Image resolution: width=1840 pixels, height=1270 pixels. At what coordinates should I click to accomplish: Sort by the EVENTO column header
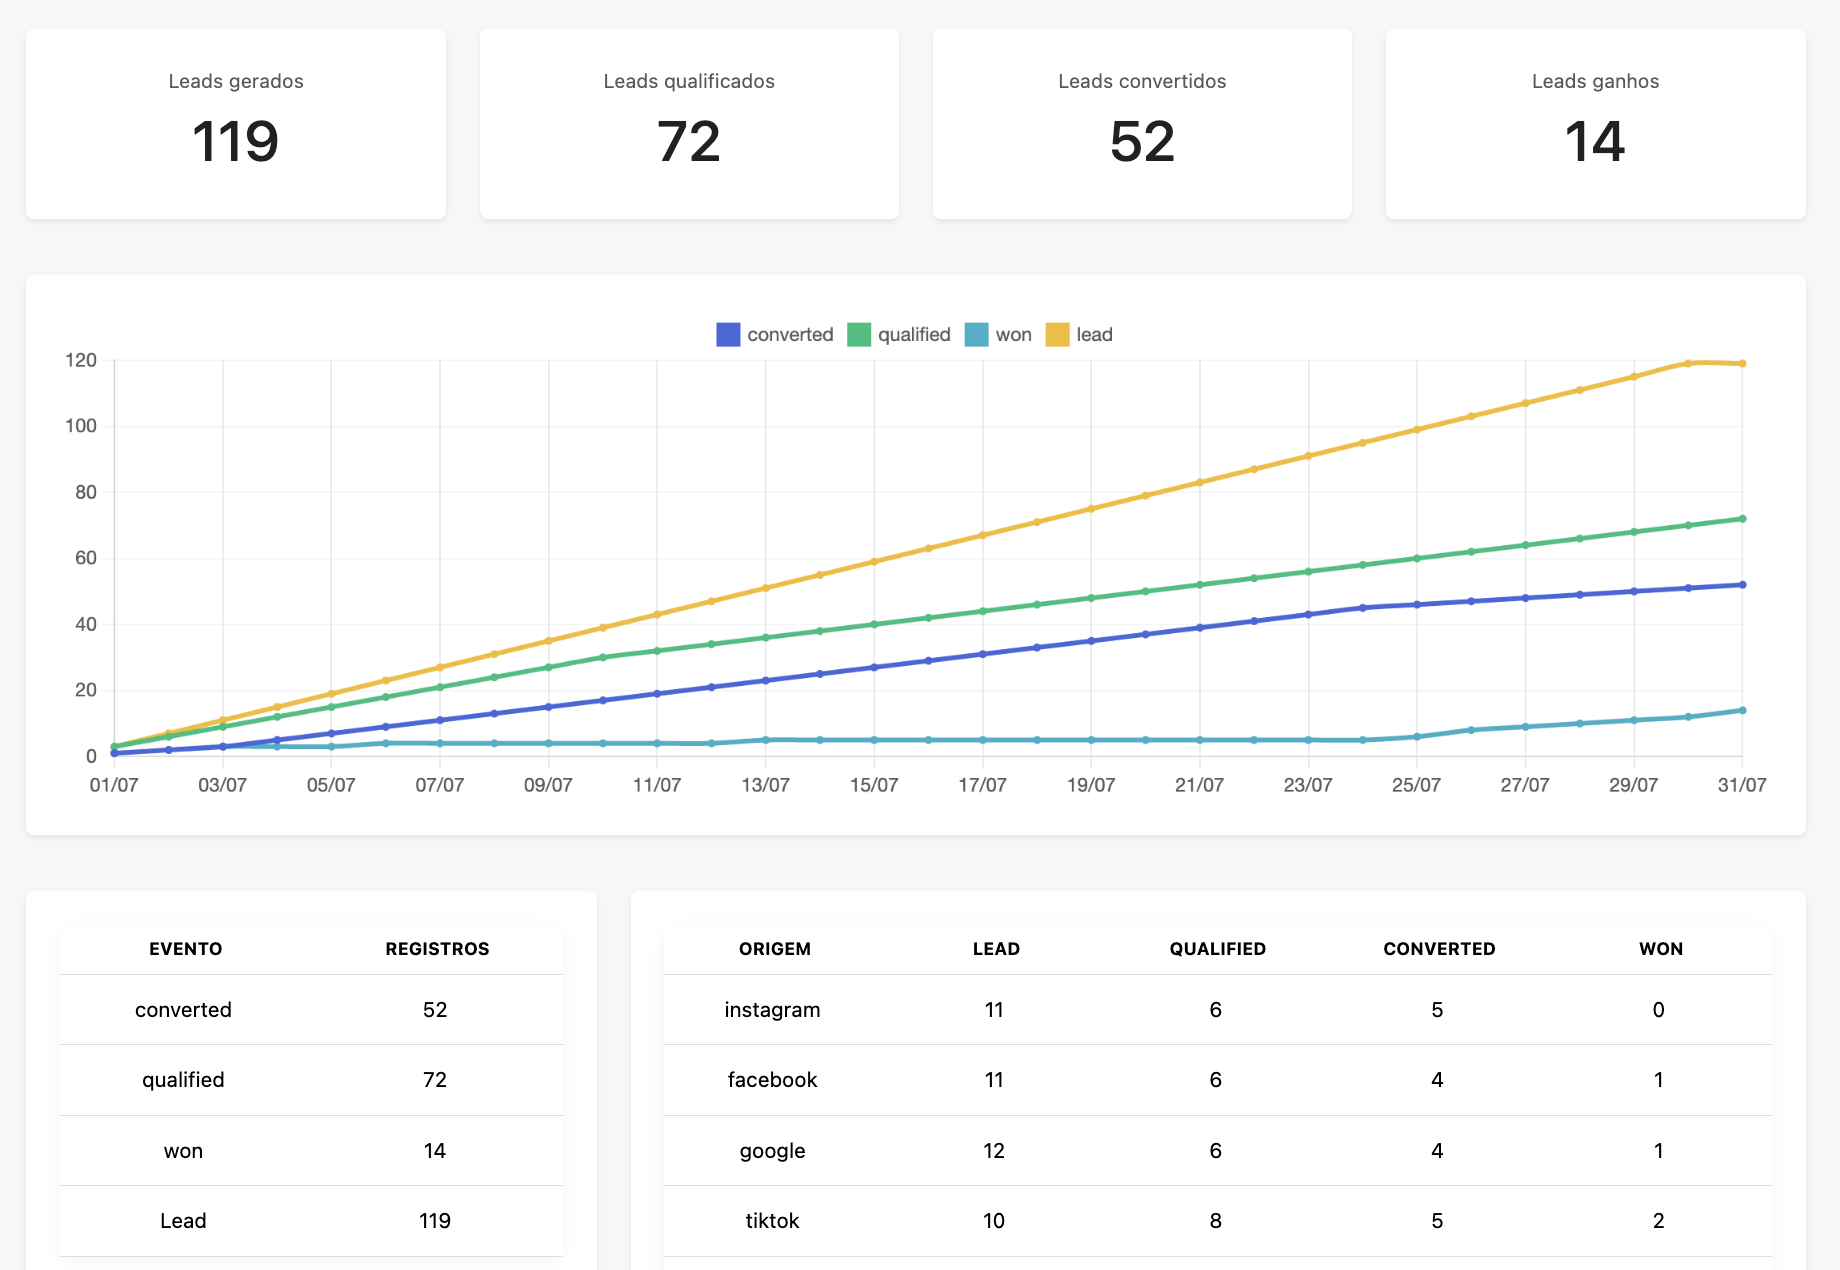click(186, 949)
